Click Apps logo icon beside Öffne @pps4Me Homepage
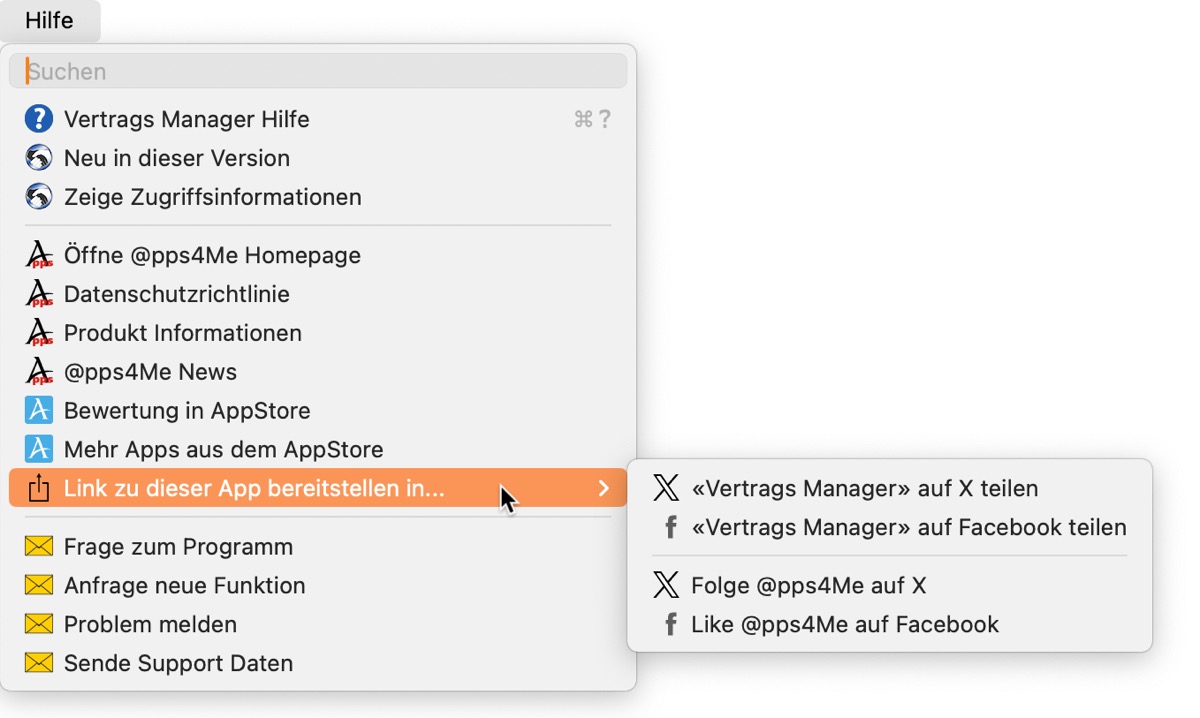1200x718 pixels. point(38,255)
